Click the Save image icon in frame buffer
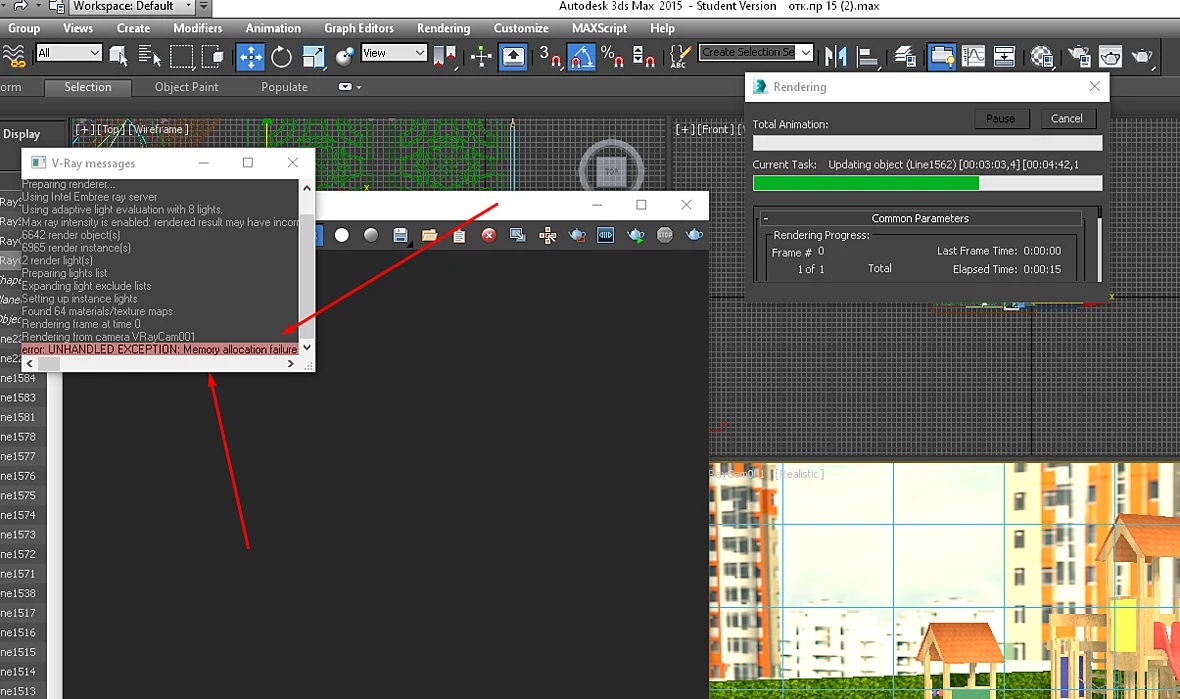Viewport: 1180px width, 699px height. pyautogui.click(x=400, y=236)
